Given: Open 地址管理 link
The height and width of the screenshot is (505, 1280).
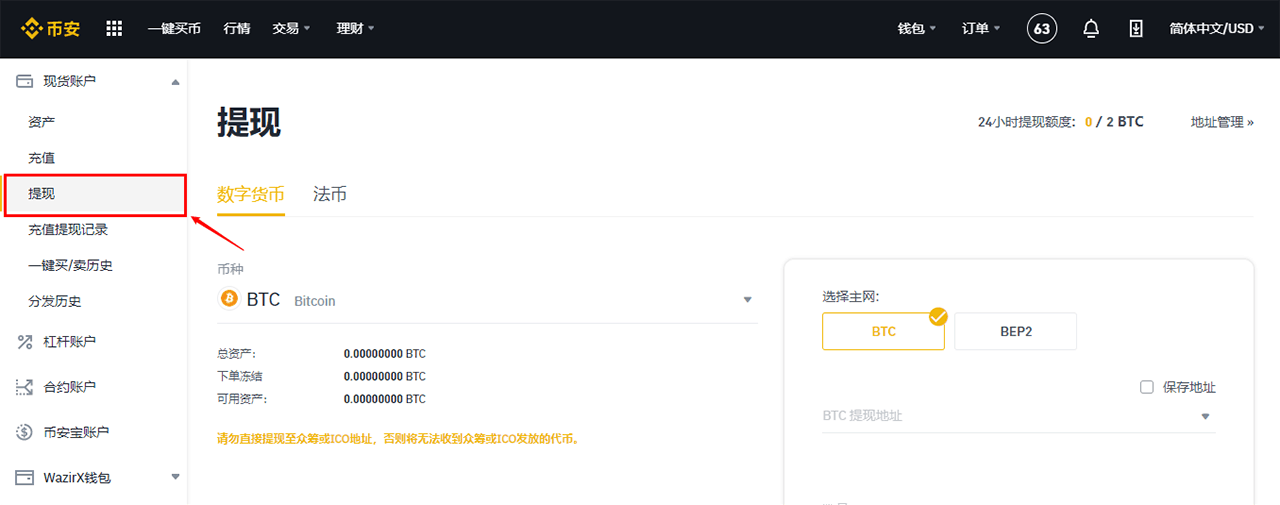Looking at the screenshot, I should click(x=1222, y=122).
